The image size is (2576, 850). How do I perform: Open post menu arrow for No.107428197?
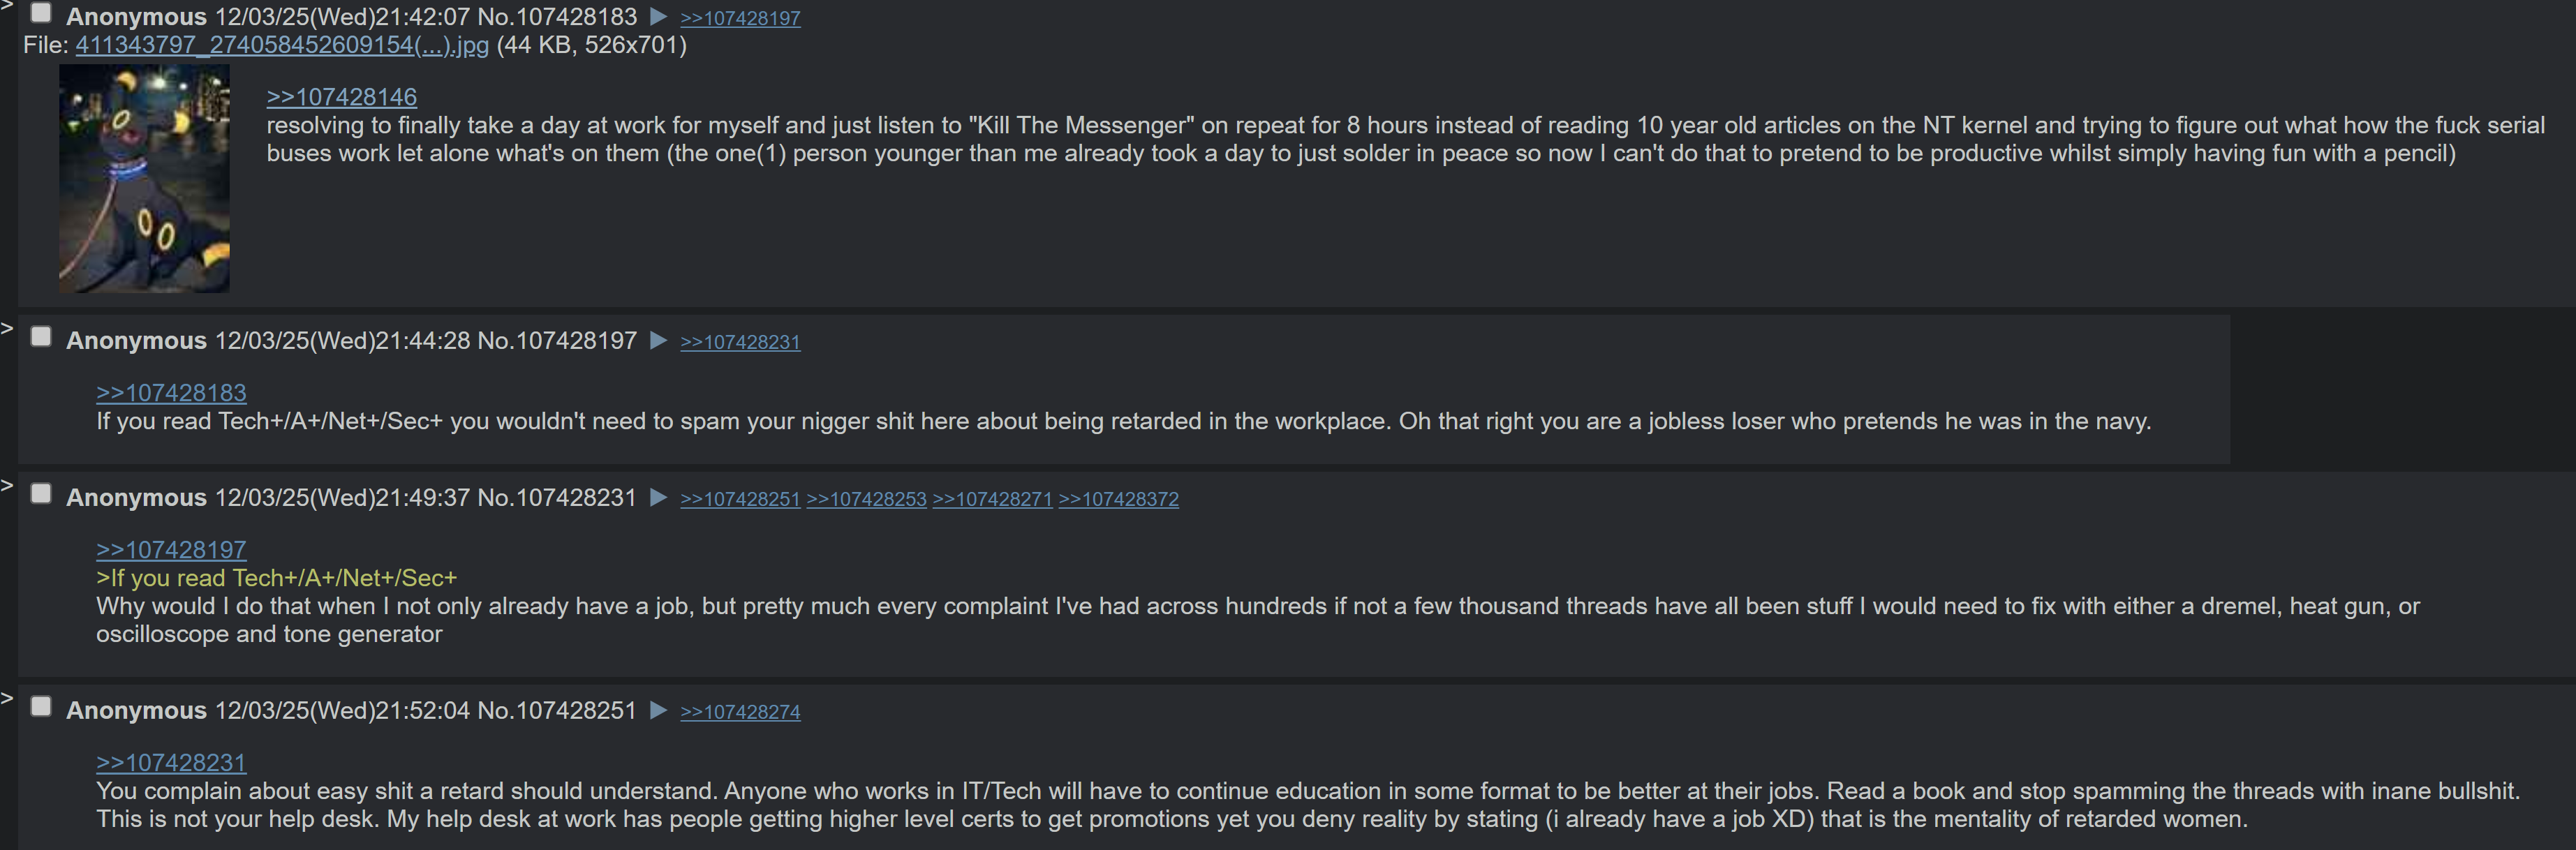click(658, 341)
